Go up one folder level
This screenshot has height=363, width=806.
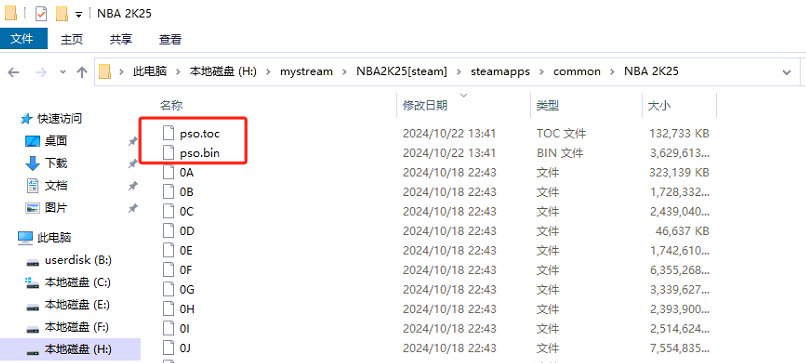[x=82, y=72]
